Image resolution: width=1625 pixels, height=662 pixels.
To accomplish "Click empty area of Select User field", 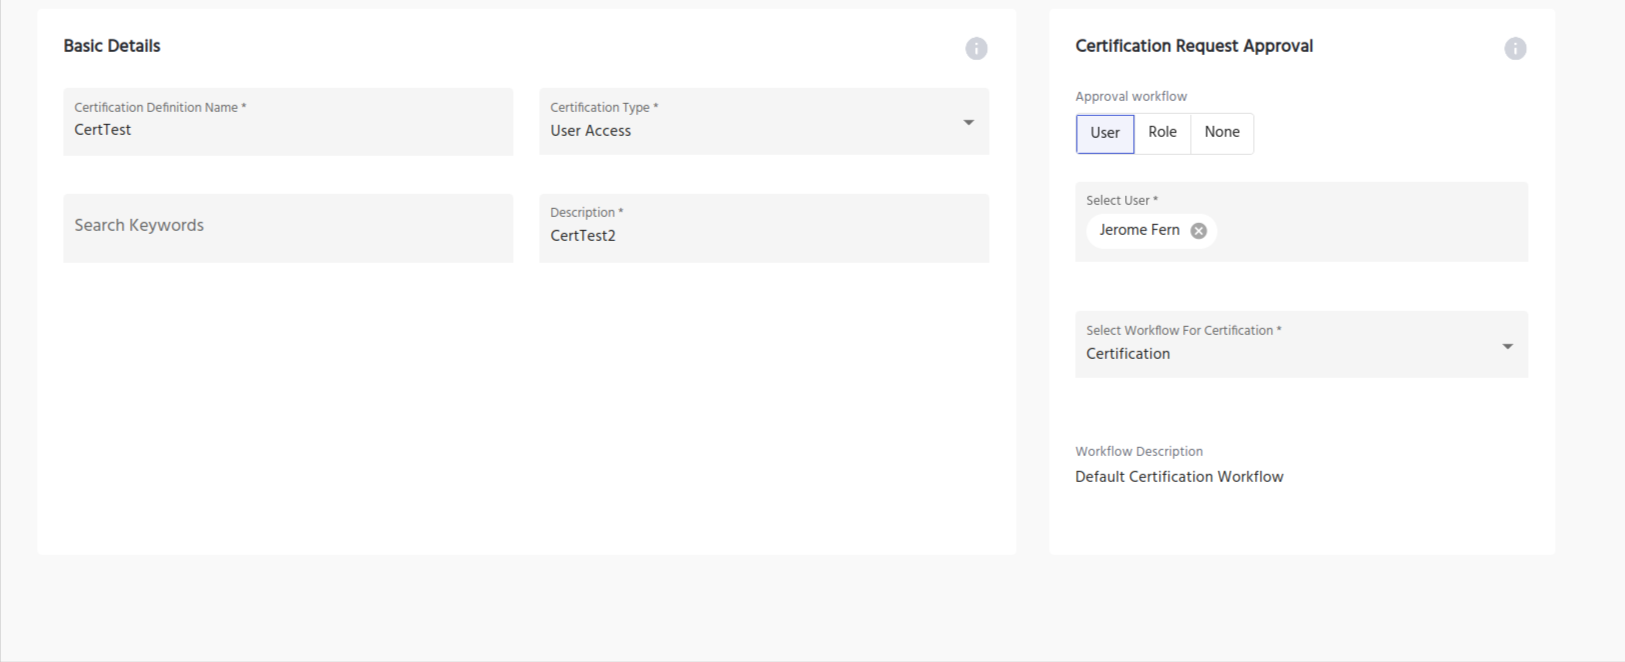I will (1380, 231).
